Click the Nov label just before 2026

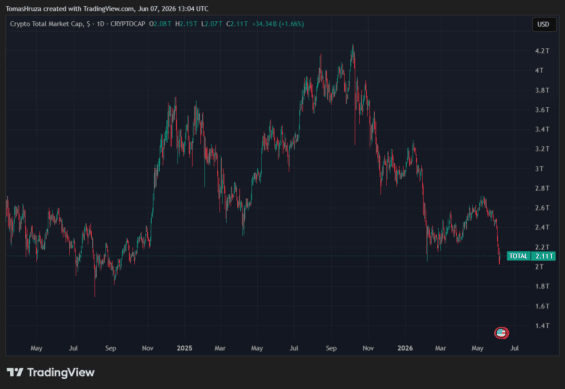click(368, 348)
